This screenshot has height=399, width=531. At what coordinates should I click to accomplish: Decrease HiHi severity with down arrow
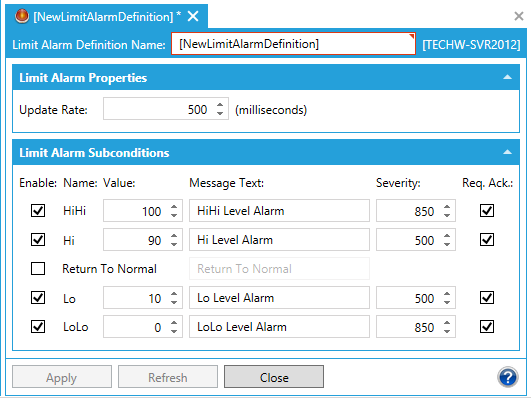pos(447,215)
